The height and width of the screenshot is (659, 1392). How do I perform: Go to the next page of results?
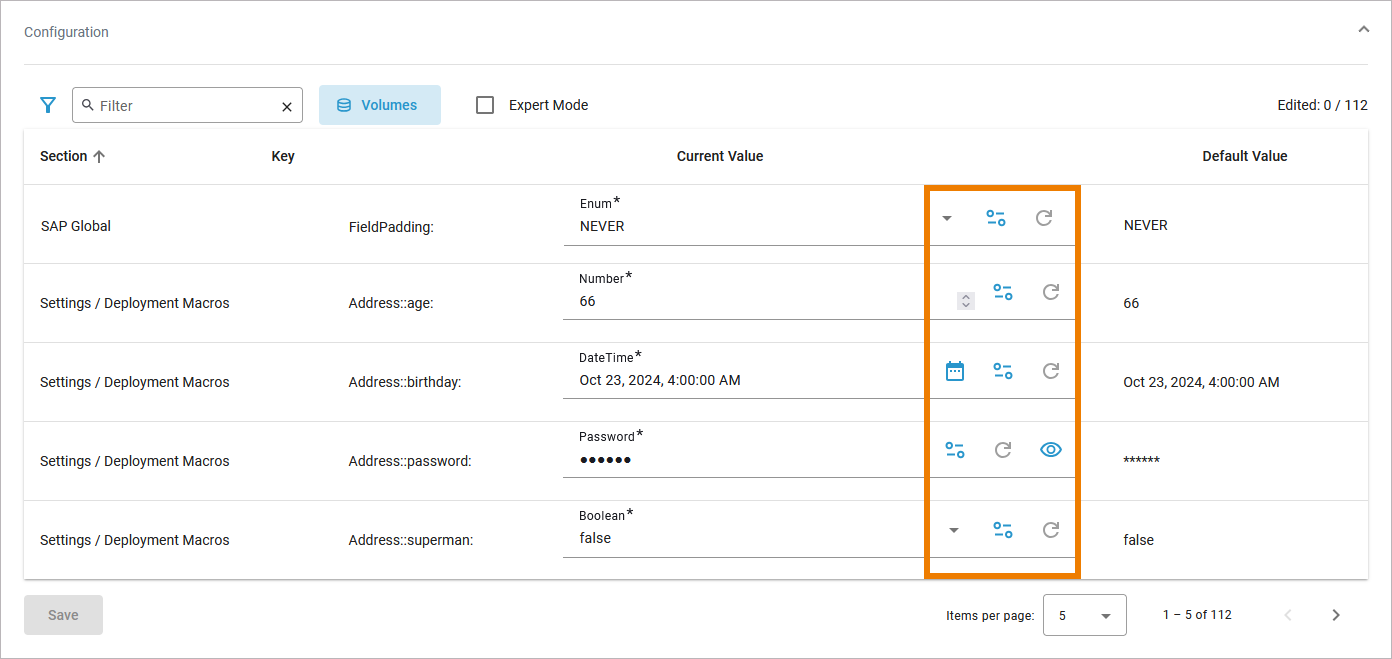1336,615
